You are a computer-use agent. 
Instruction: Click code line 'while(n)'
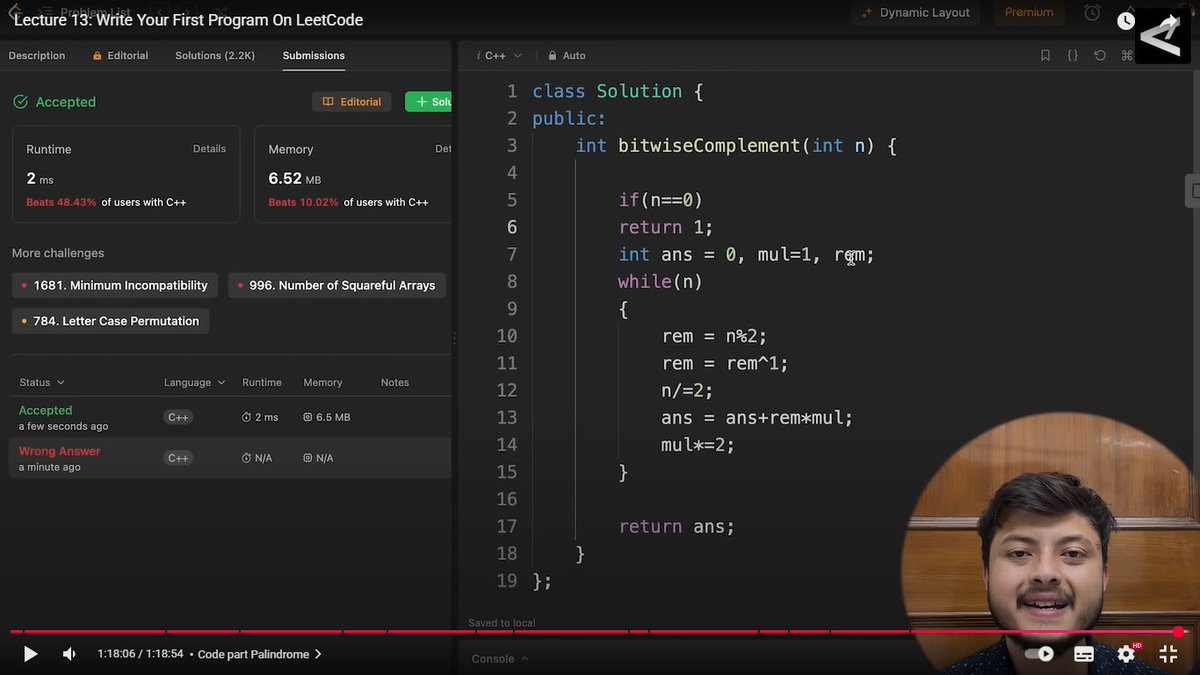tap(661, 282)
